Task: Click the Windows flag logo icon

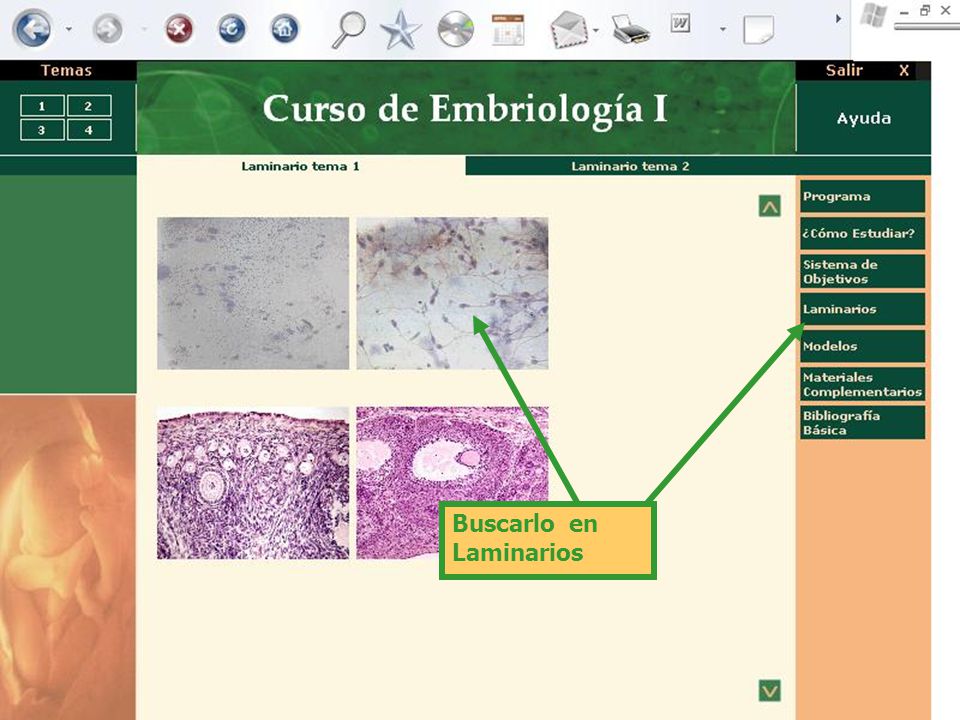Action: click(x=874, y=15)
